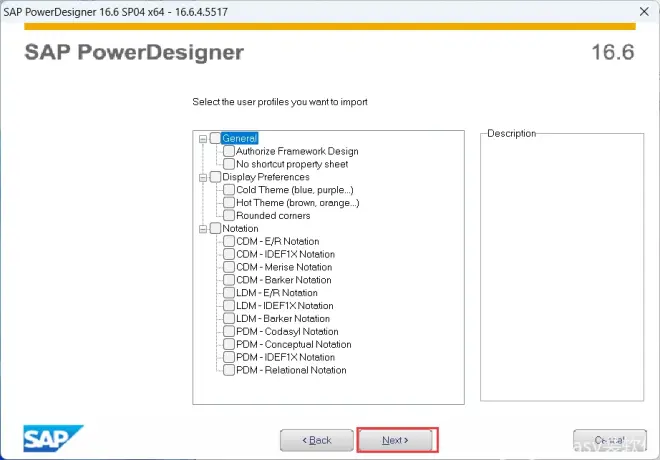Check the Notation group checkbox

point(215,228)
